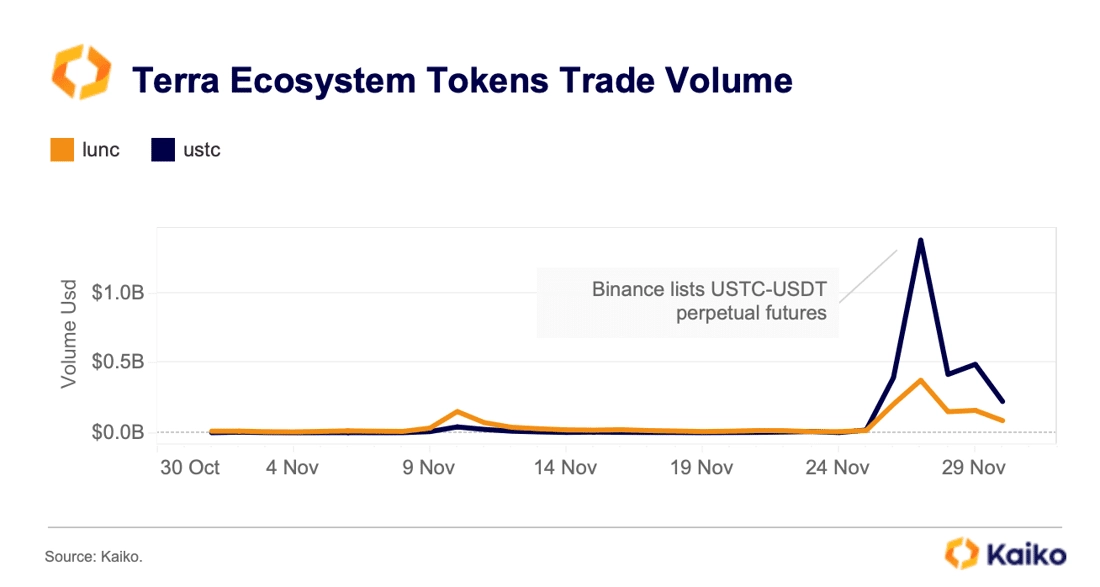Image resolution: width=1100 pixels, height=587 pixels.
Task: Click the lunc peak near 10 Nov
Action: point(457,412)
